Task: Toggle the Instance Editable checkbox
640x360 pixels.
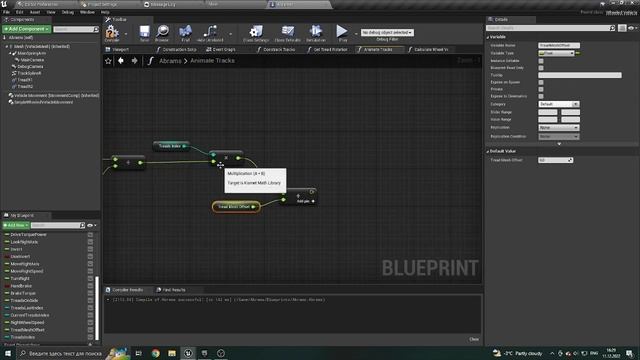Action: coord(541,61)
